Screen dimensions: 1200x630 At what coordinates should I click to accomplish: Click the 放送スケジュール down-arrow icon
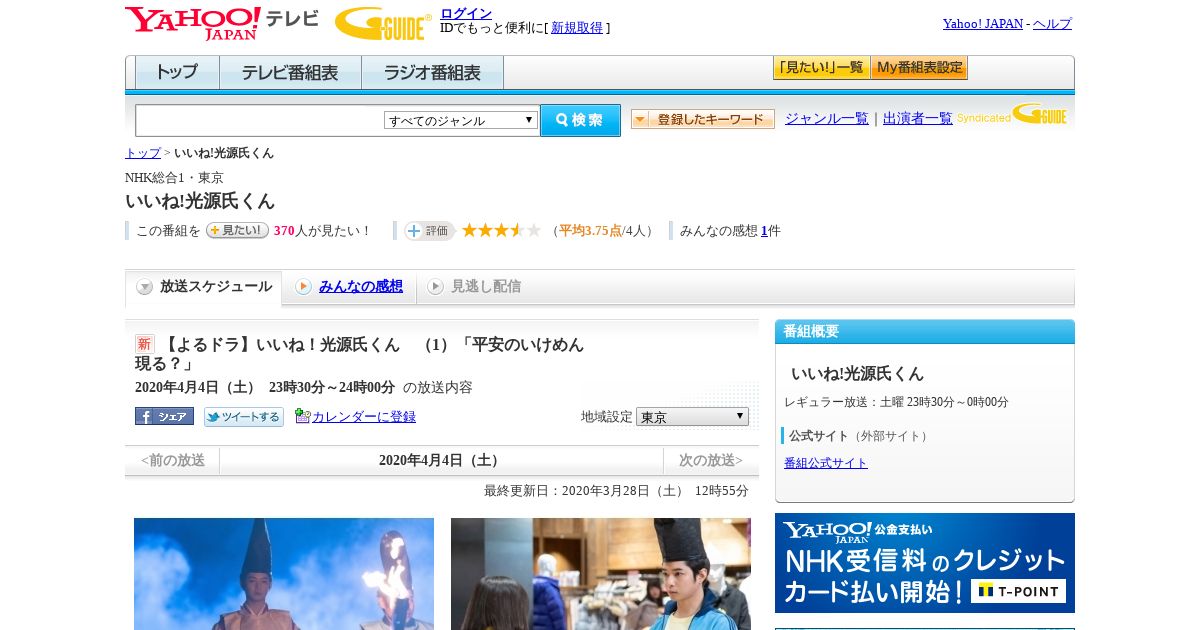145,287
